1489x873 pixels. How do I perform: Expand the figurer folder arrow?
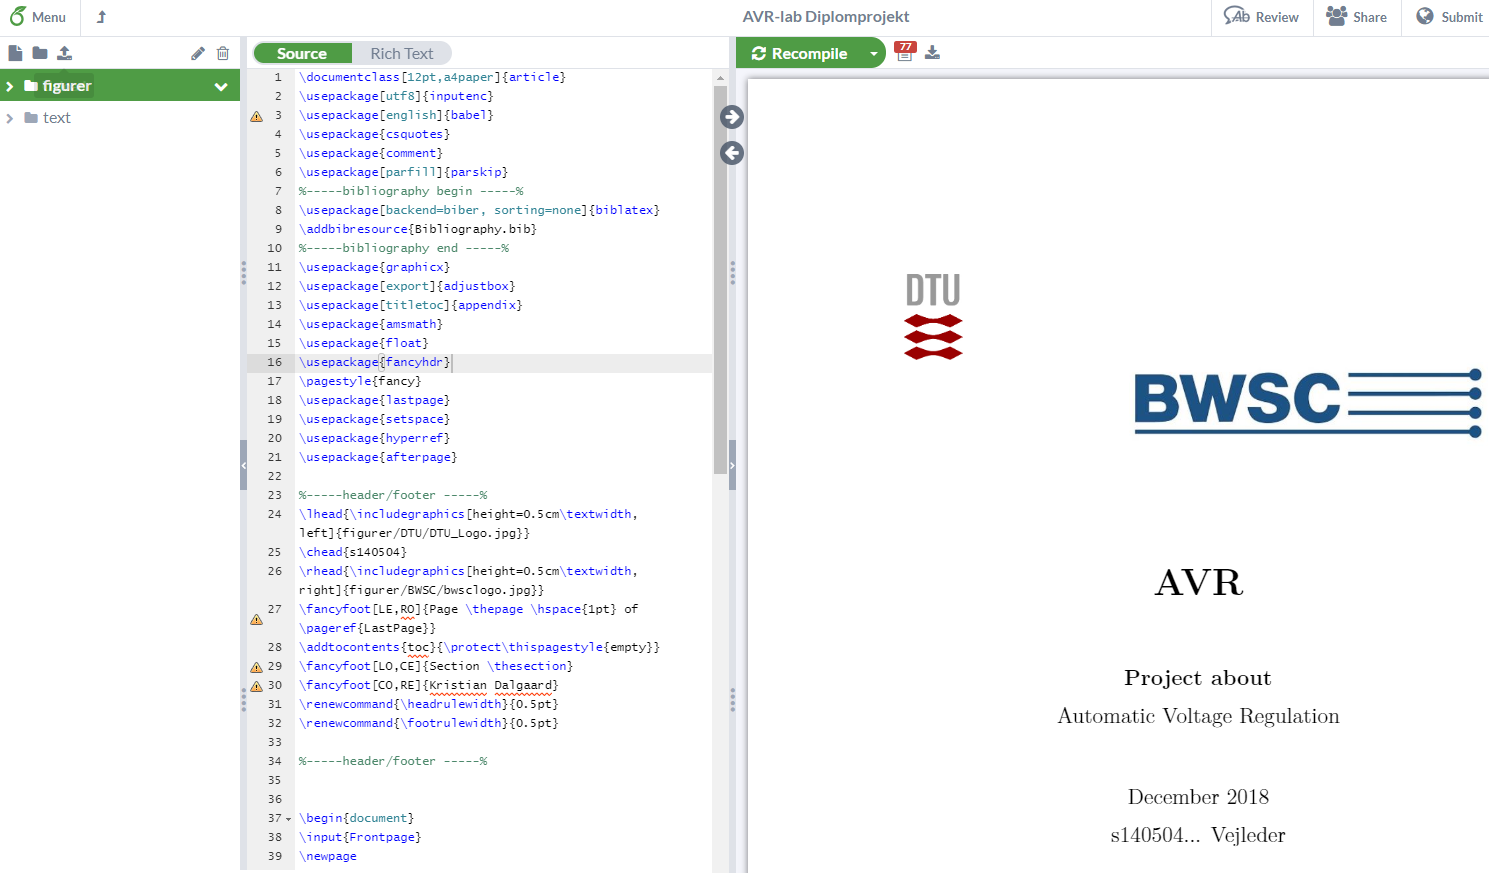[10, 86]
